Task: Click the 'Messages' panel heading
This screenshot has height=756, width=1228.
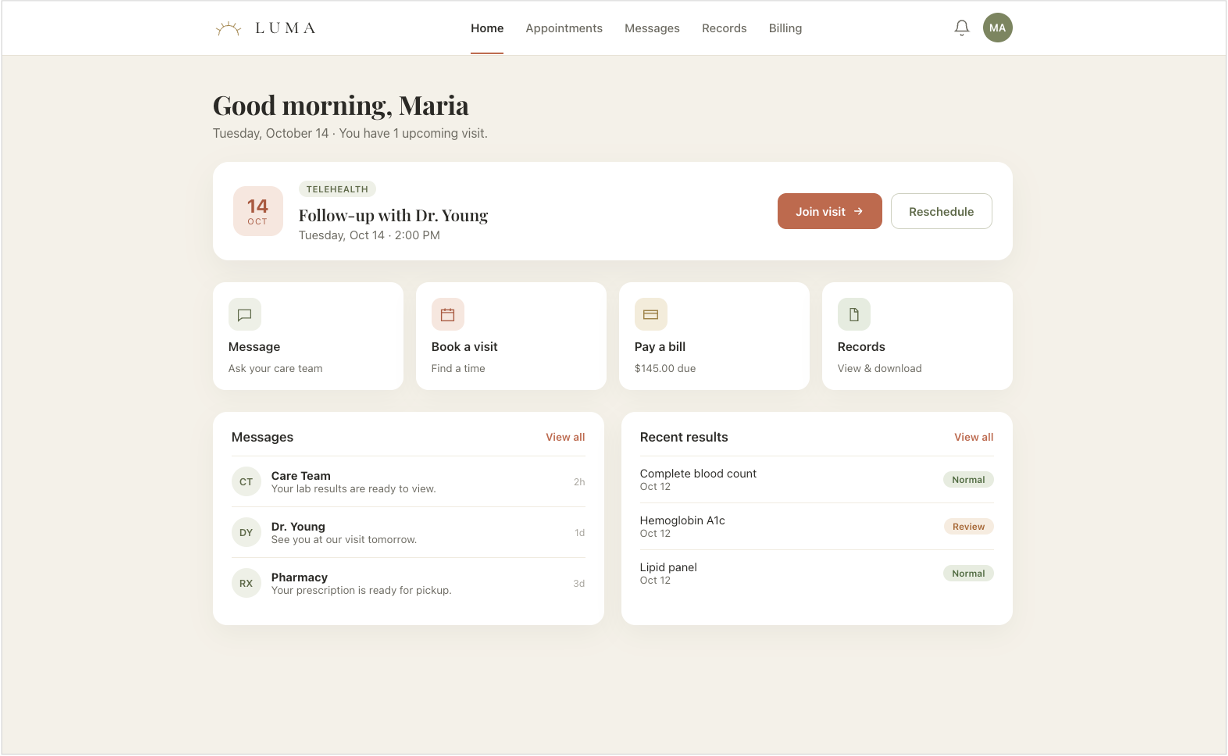Action: (262, 437)
